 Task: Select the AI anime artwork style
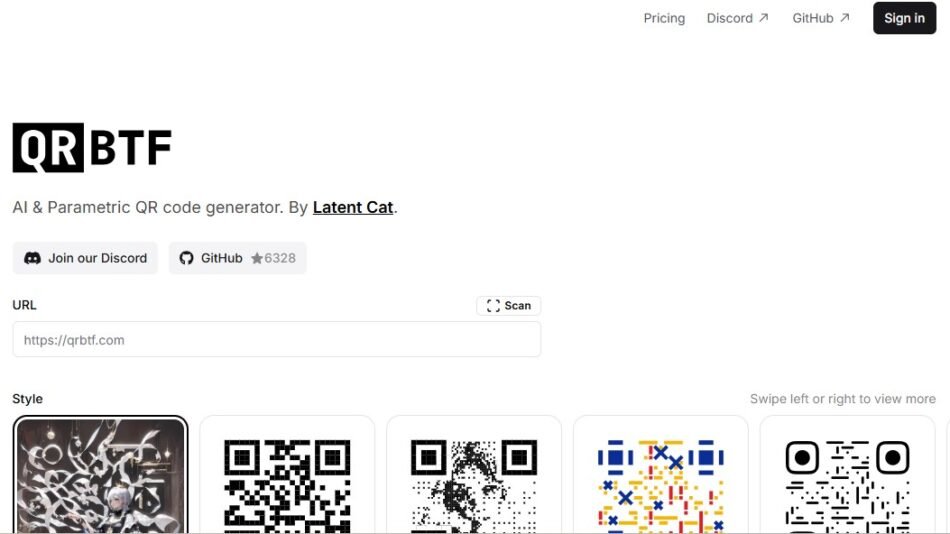101,475
